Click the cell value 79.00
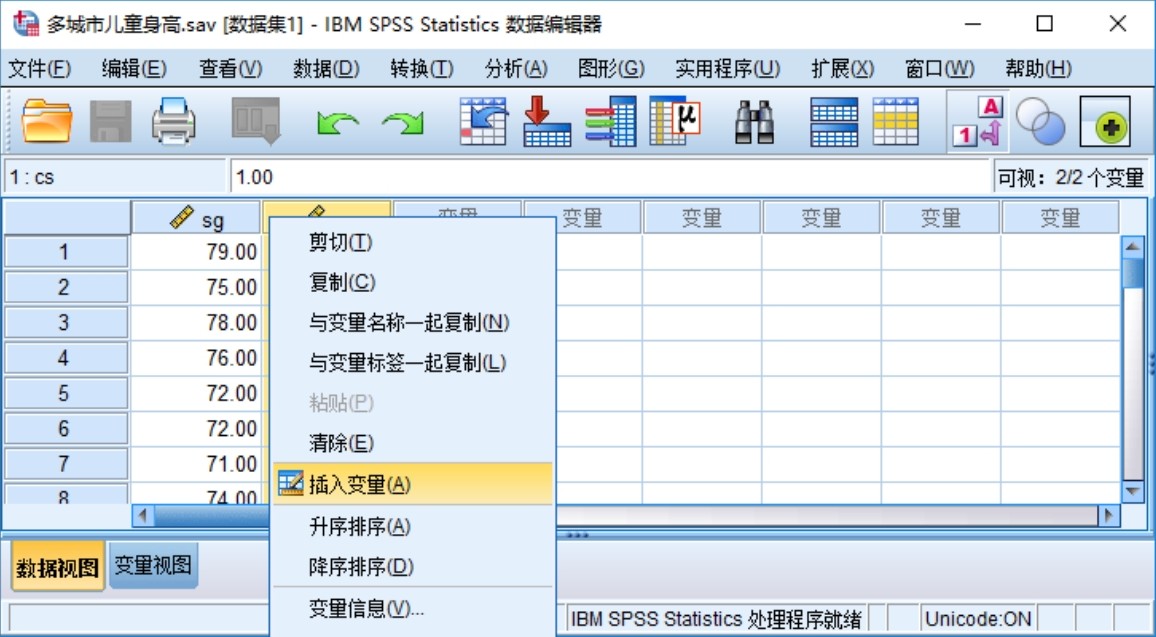The width and height of the screenshot is (1156, 637). point(196,252)
